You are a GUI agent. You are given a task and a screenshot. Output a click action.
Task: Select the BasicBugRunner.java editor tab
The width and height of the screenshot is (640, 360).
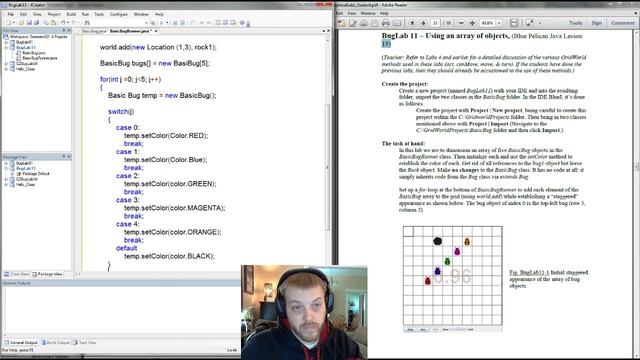(x=131, y=31)
